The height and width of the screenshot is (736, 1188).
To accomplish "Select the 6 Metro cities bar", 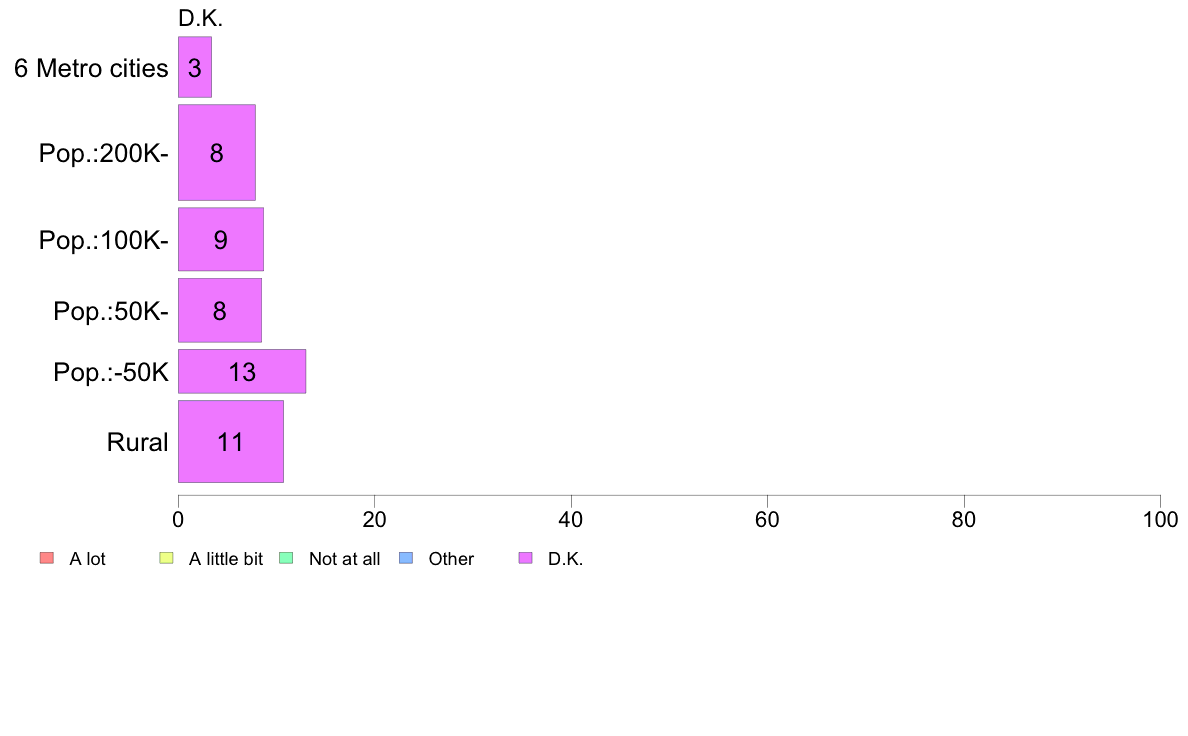I will [195, 67].
